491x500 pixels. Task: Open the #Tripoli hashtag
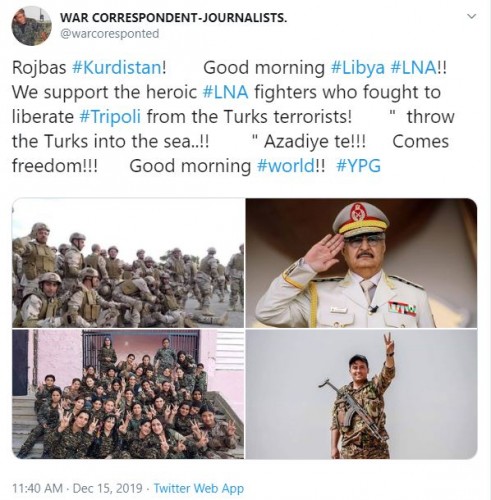110,117
